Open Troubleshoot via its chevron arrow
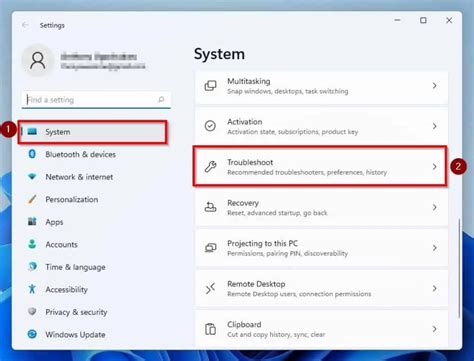The width and height of the screenshot is (474, 361). pos(434,166)
